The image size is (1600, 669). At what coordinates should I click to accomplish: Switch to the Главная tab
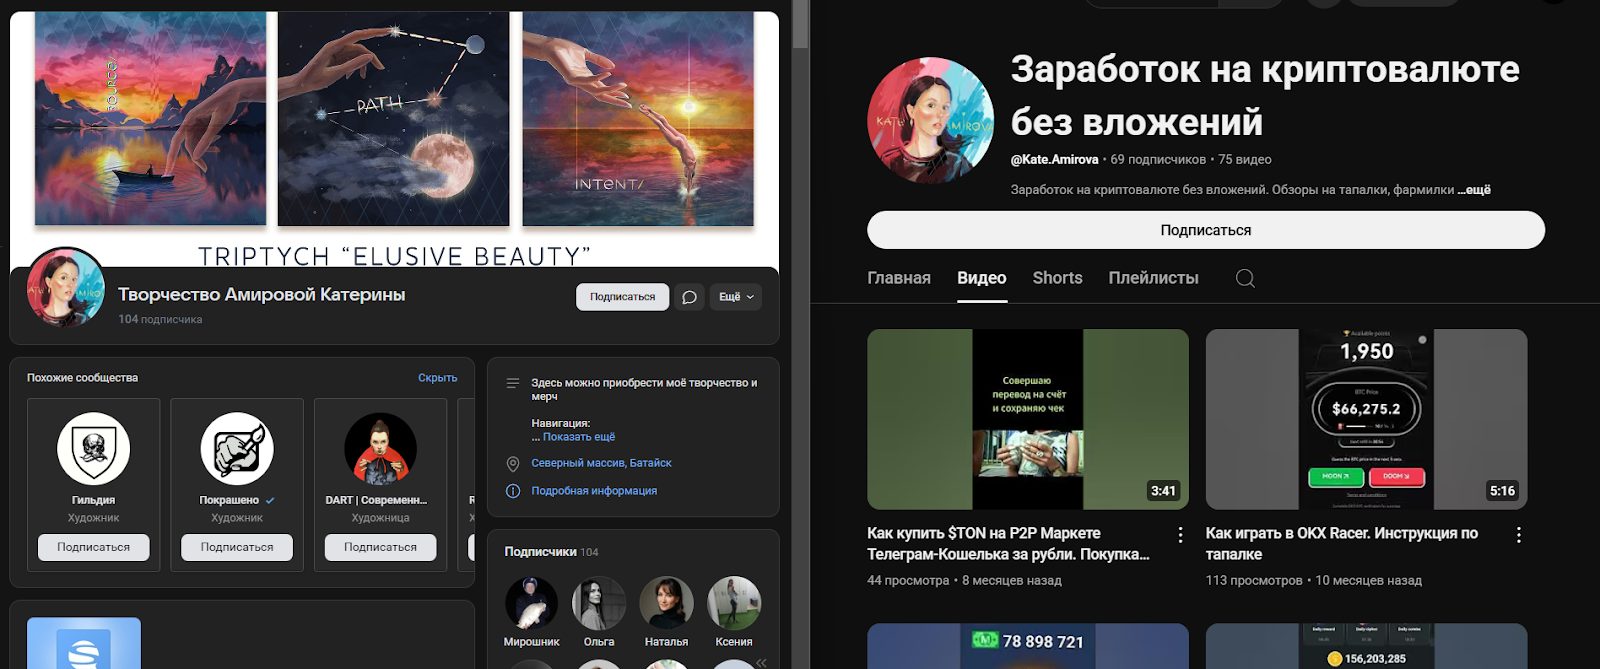point(899,278)
